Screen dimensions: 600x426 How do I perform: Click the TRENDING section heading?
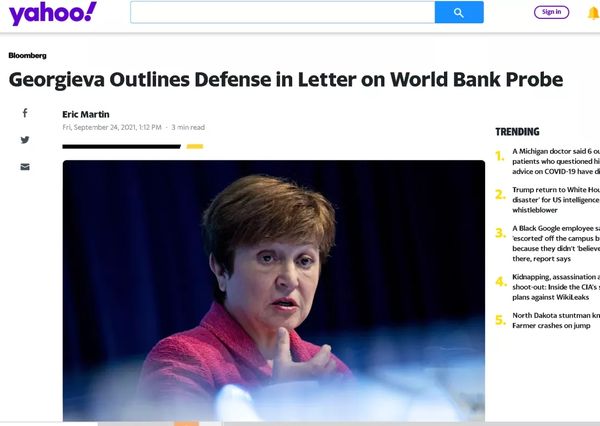pyautogui.click(x=517, y=132)
